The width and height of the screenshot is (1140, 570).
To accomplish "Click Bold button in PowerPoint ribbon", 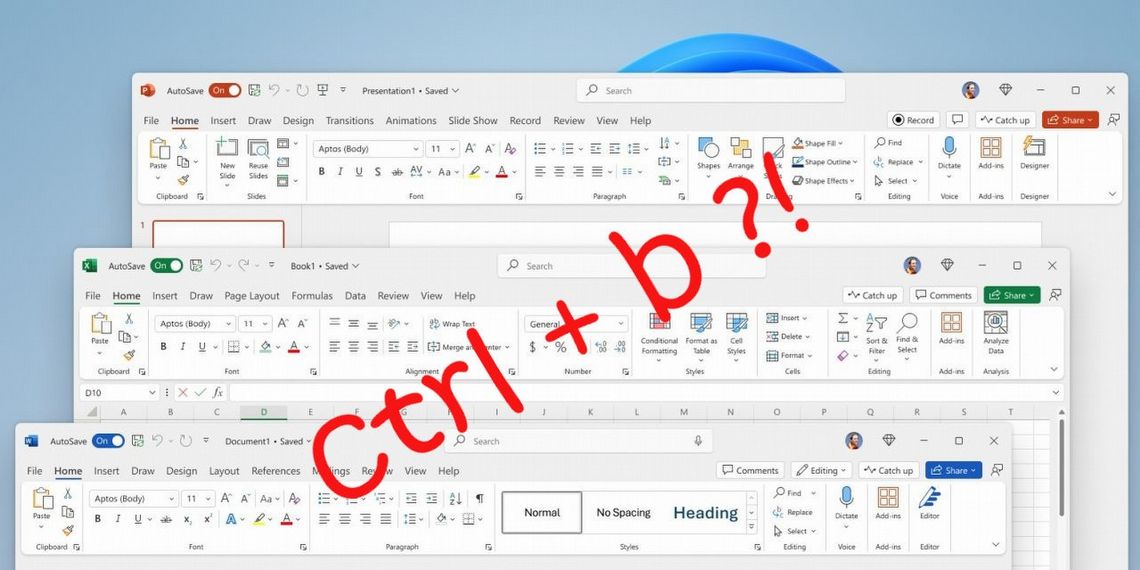I will [321, 172].
